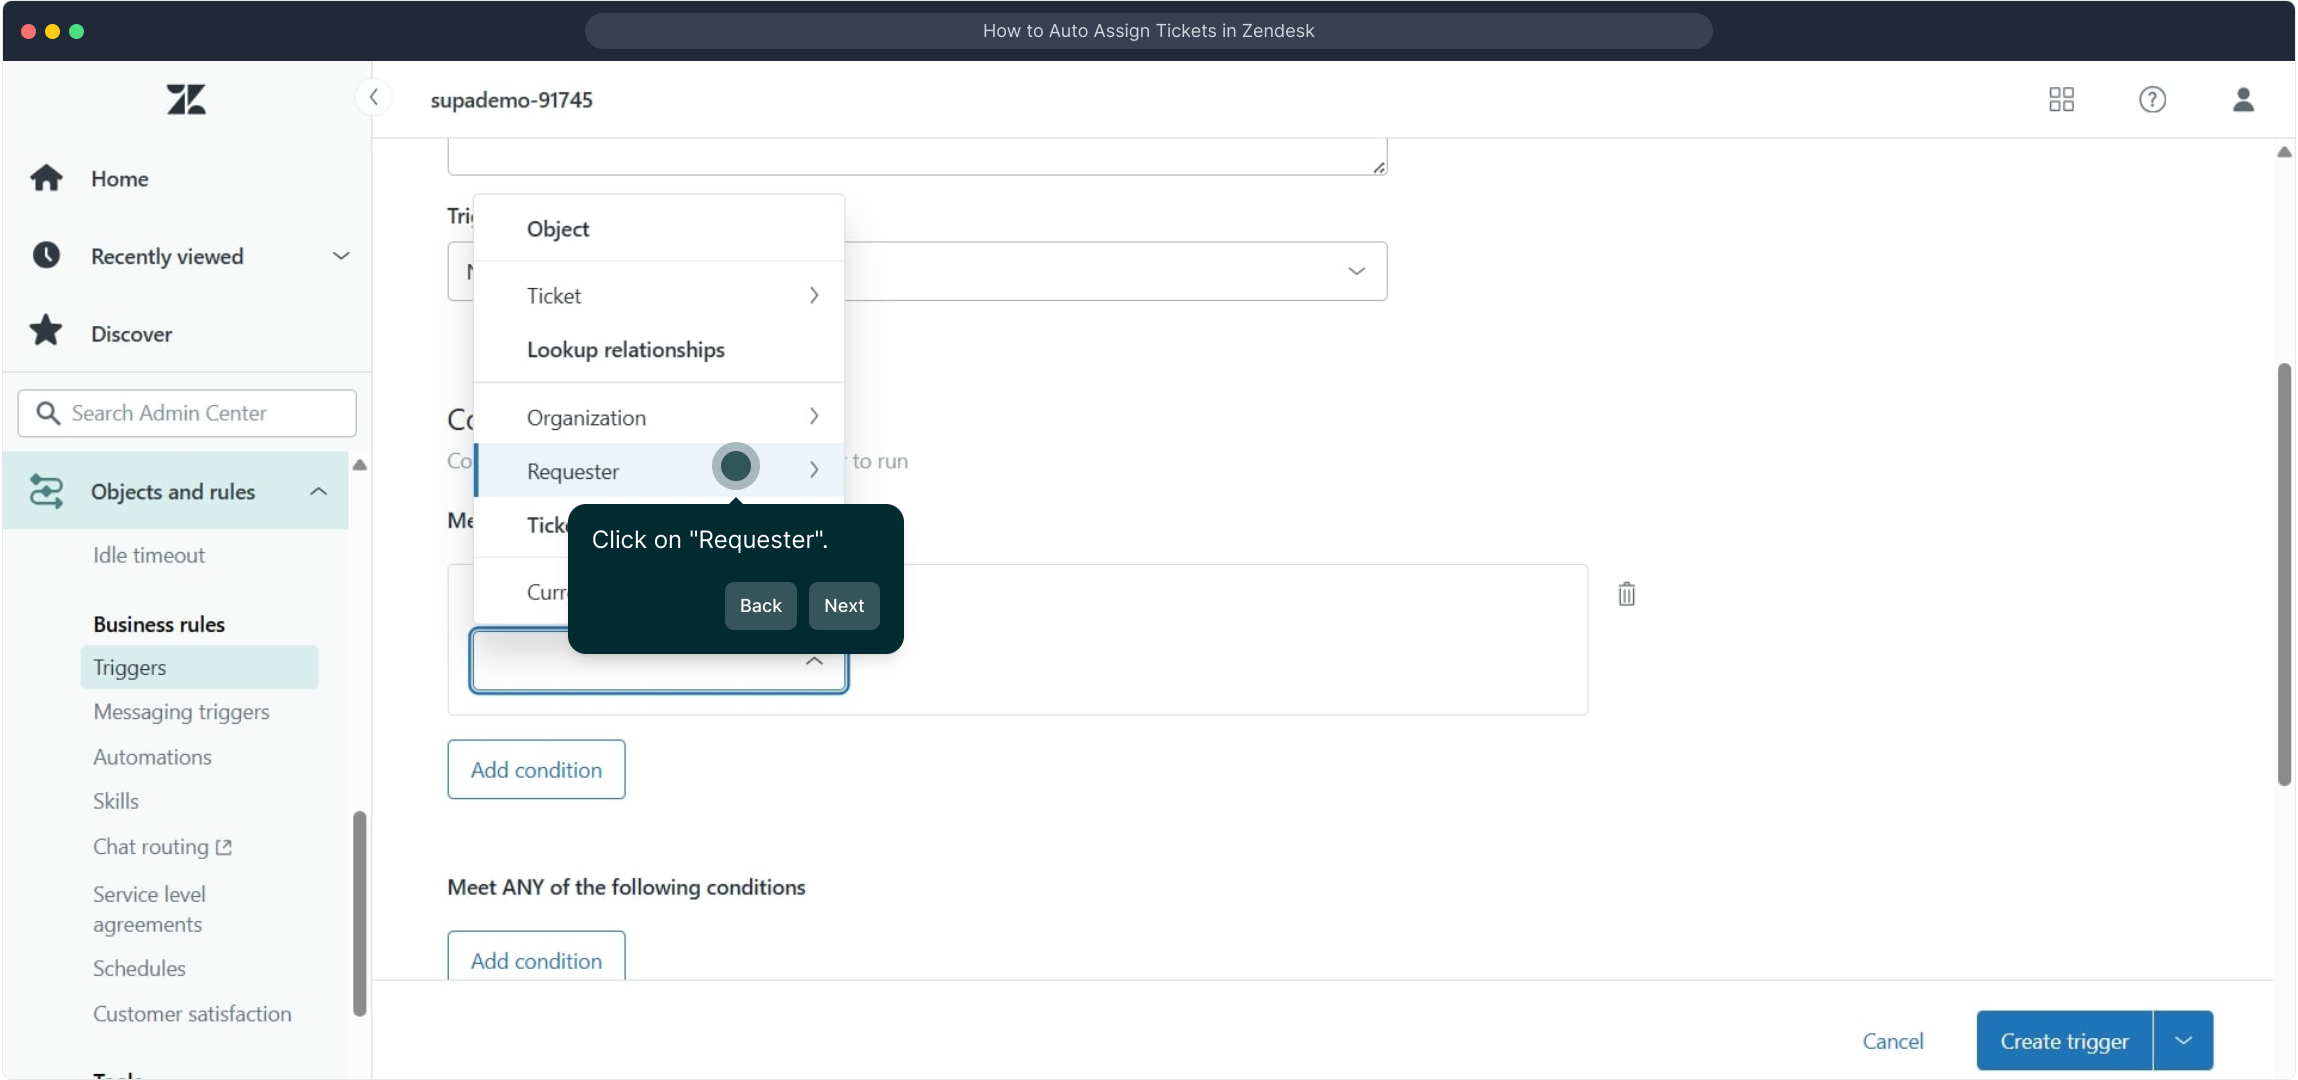The image size is (2298, 1080).
Task: Open the help question mark icon
Action: pyautogui.click(x=2152, y=99)
